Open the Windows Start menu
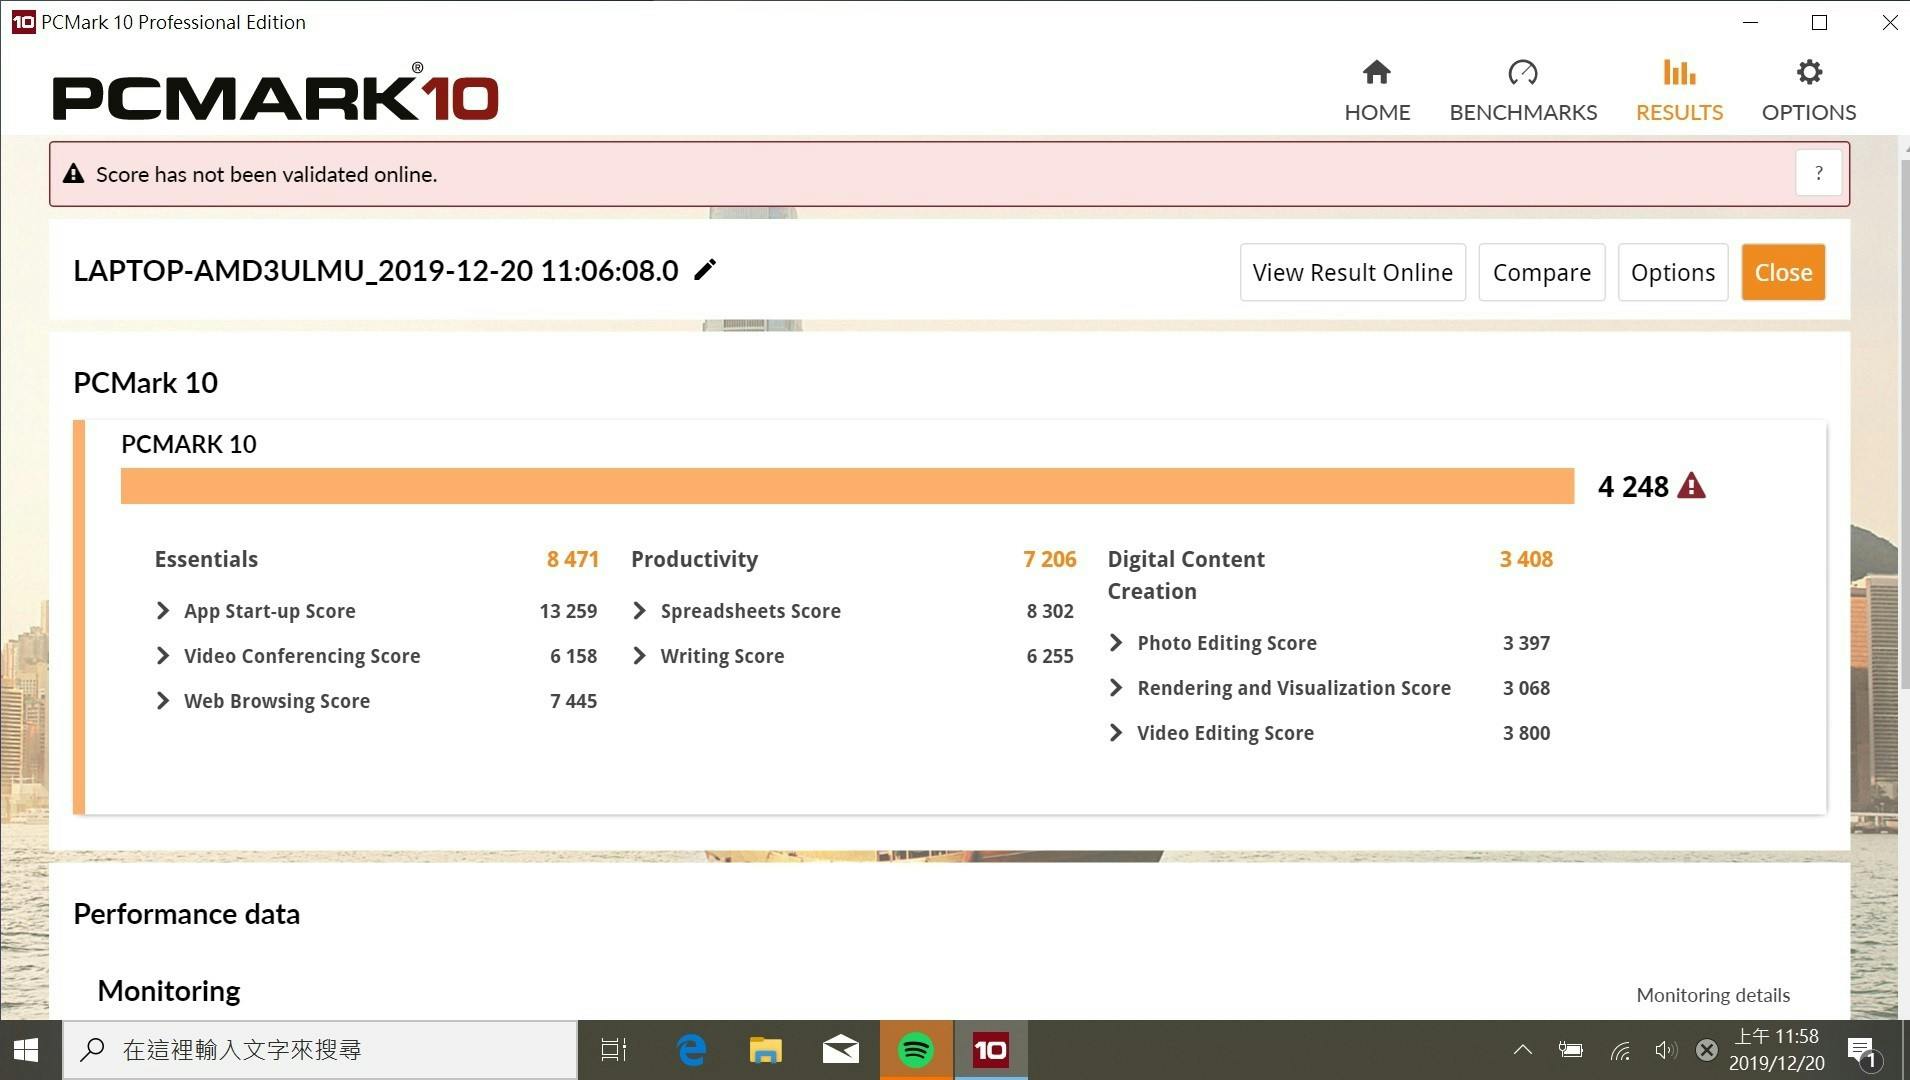This screenshot has width=1910, height=1080. tap(27, 1050)
